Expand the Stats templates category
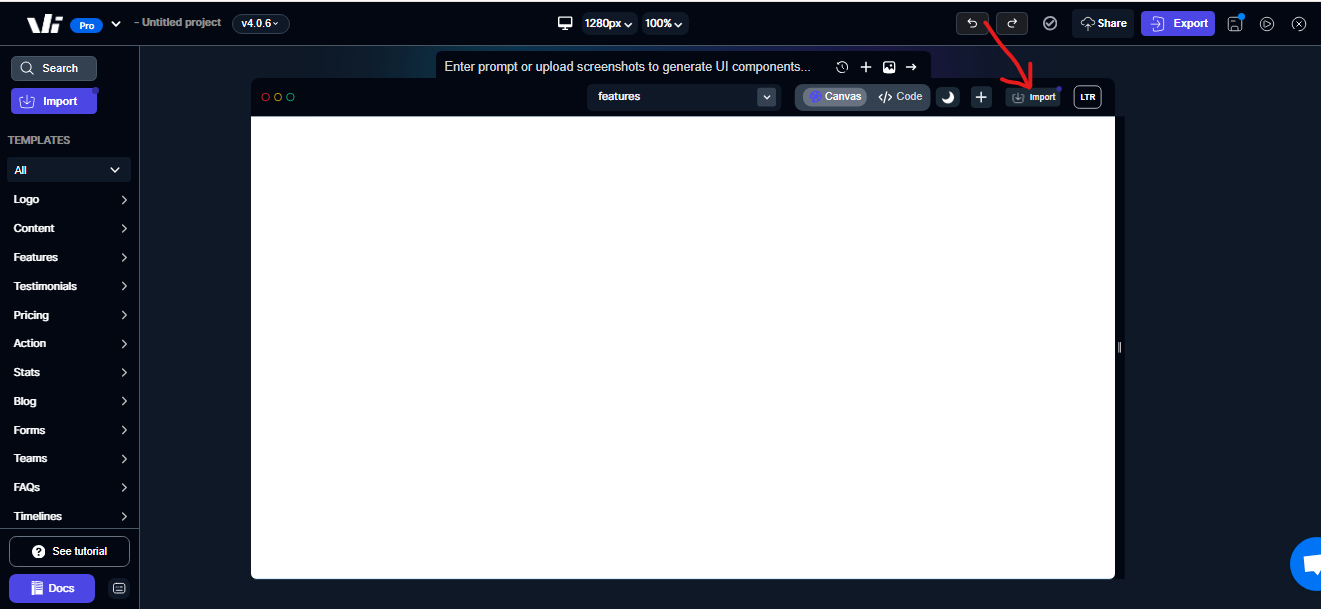The height and width of the screenshot is (609, 1321). 69,373
